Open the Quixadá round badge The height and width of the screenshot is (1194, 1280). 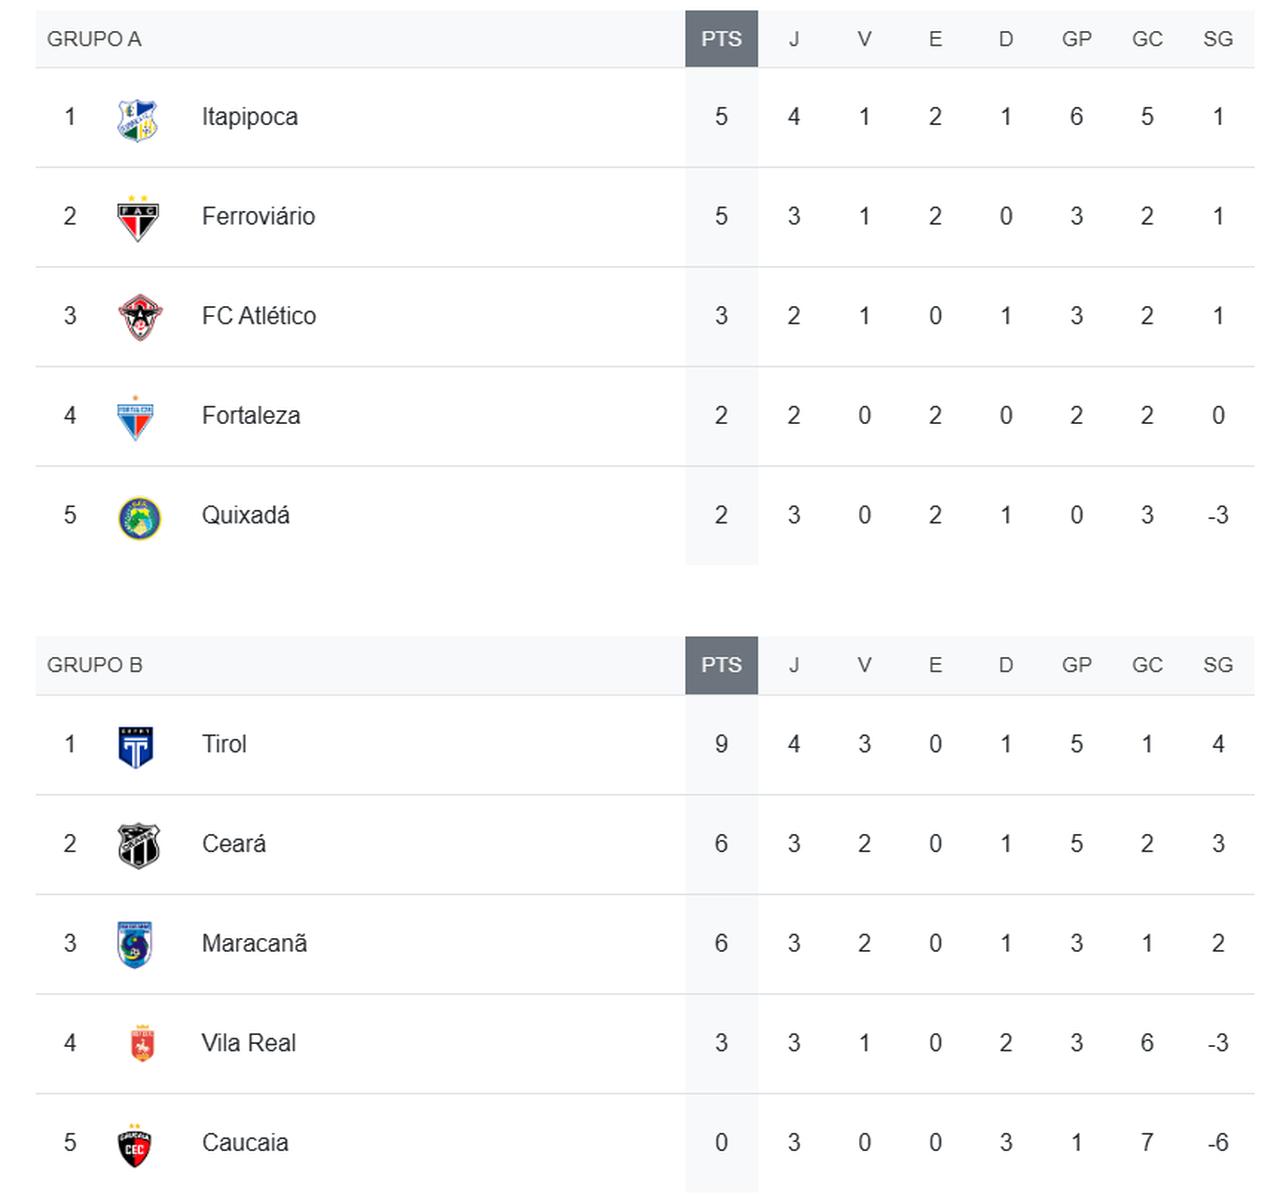tap(138, 517)
